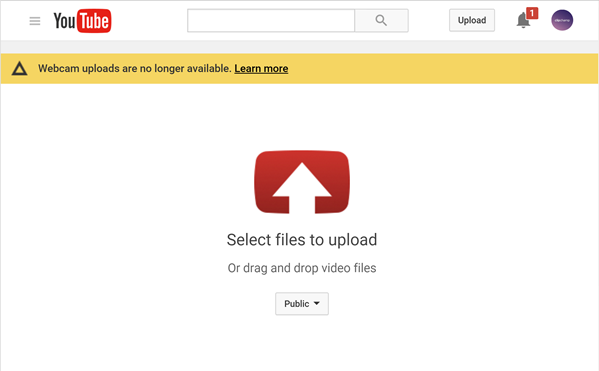Click the red upload arrow icon

tap(302, 182)
